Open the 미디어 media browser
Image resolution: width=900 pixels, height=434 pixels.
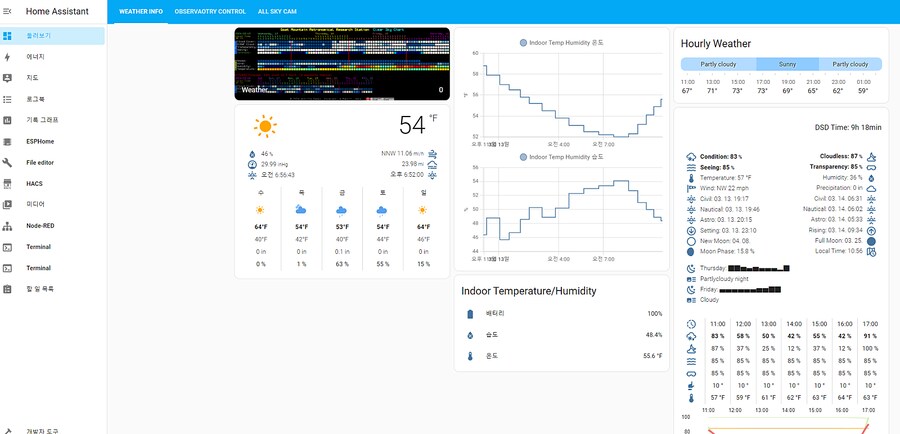click(53, 204)
